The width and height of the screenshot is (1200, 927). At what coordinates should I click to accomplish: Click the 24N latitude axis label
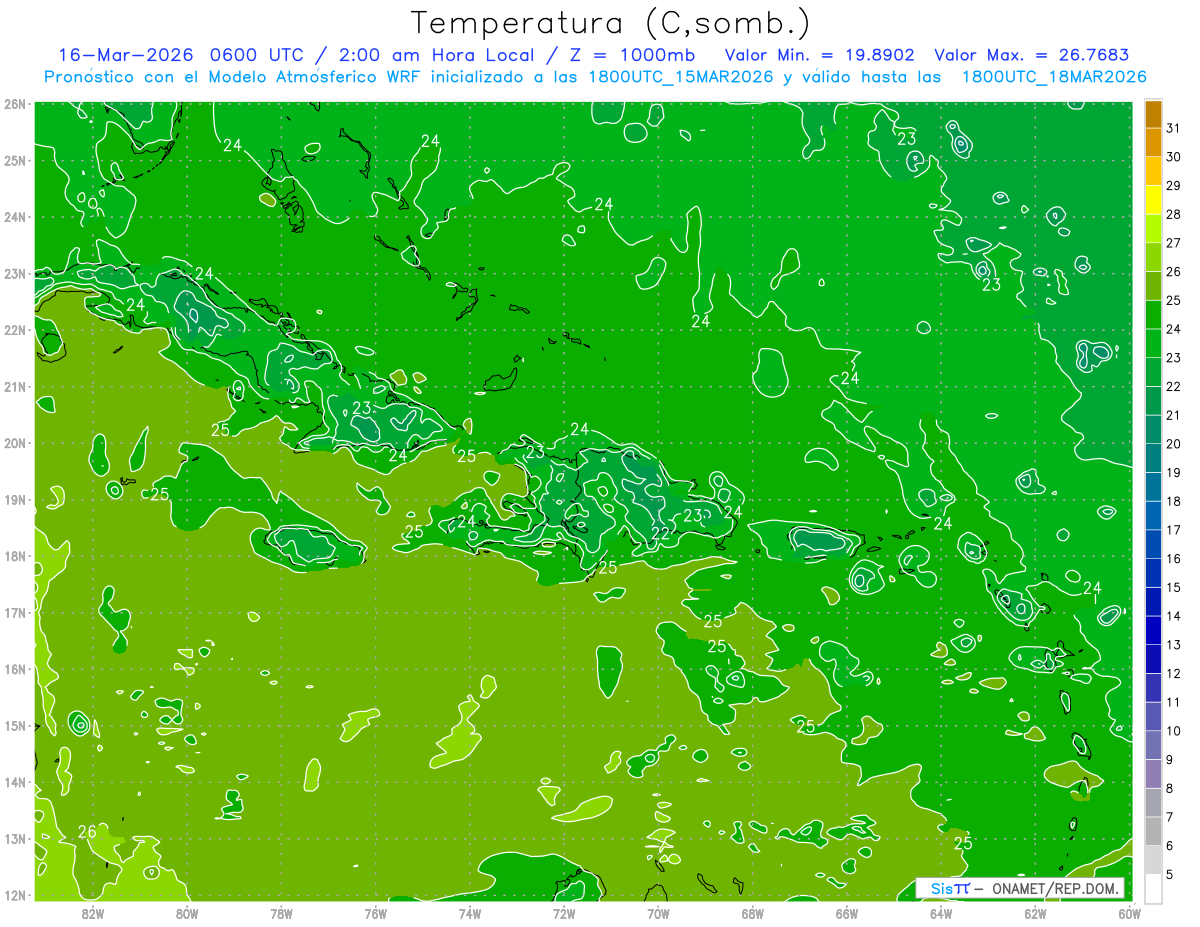(16, 217)
